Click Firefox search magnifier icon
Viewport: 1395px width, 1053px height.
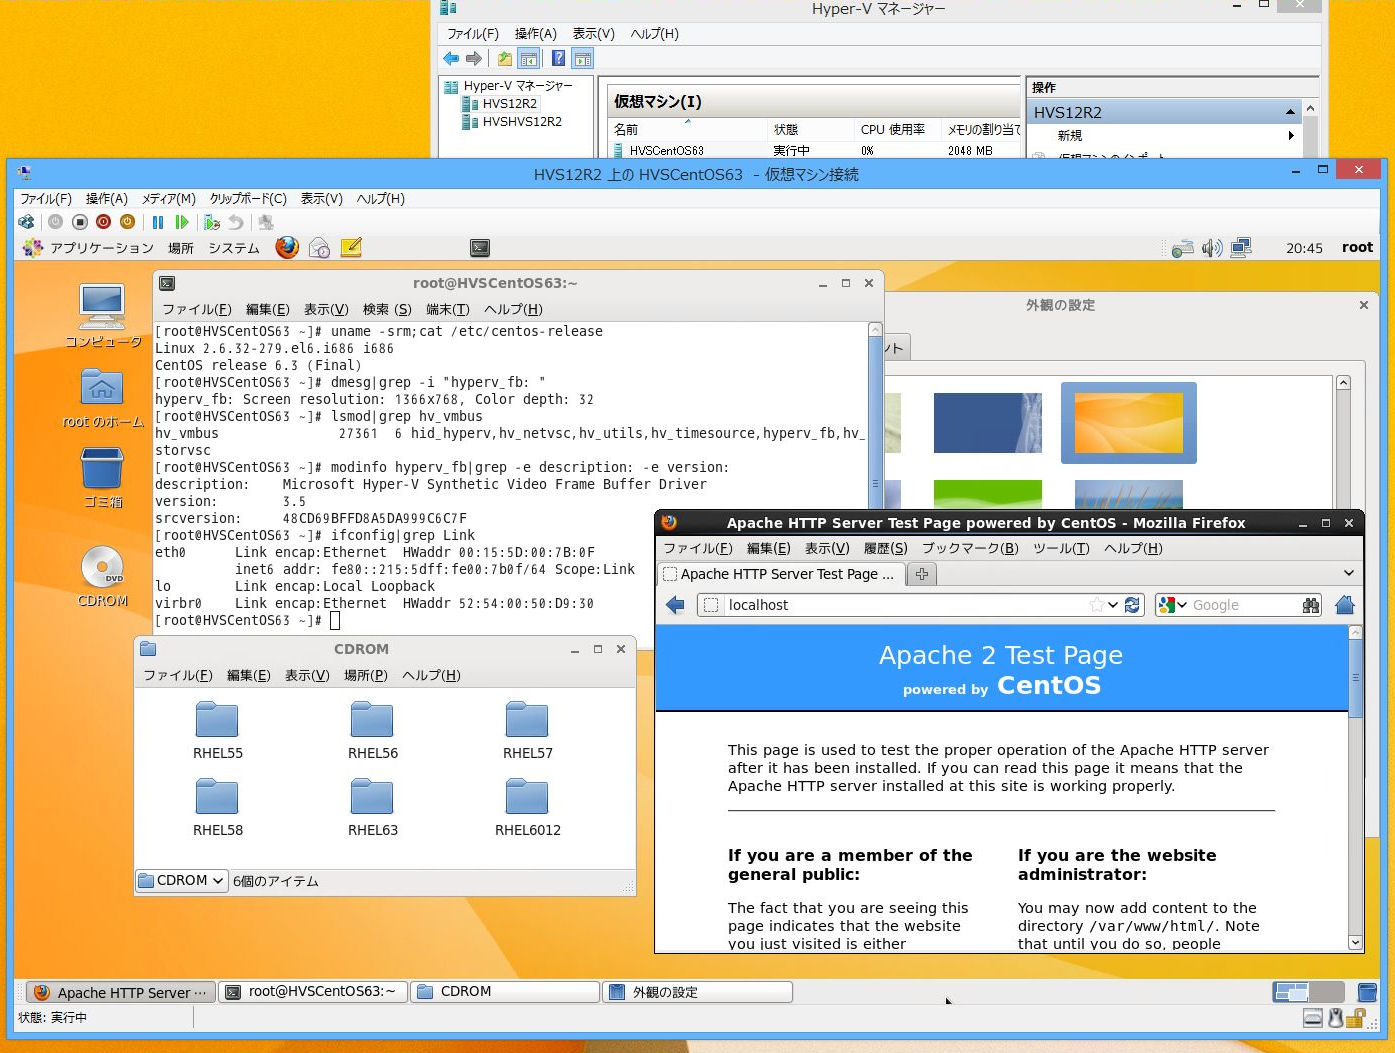coord(1311,605)
